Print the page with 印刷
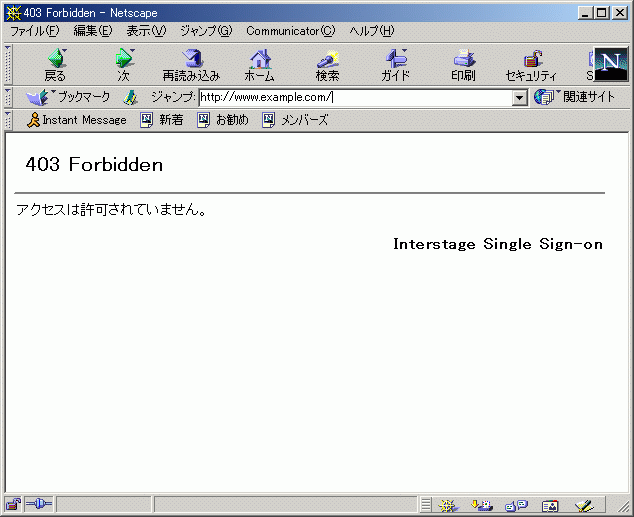Screen dimensions: 634x517 point(463,65)
